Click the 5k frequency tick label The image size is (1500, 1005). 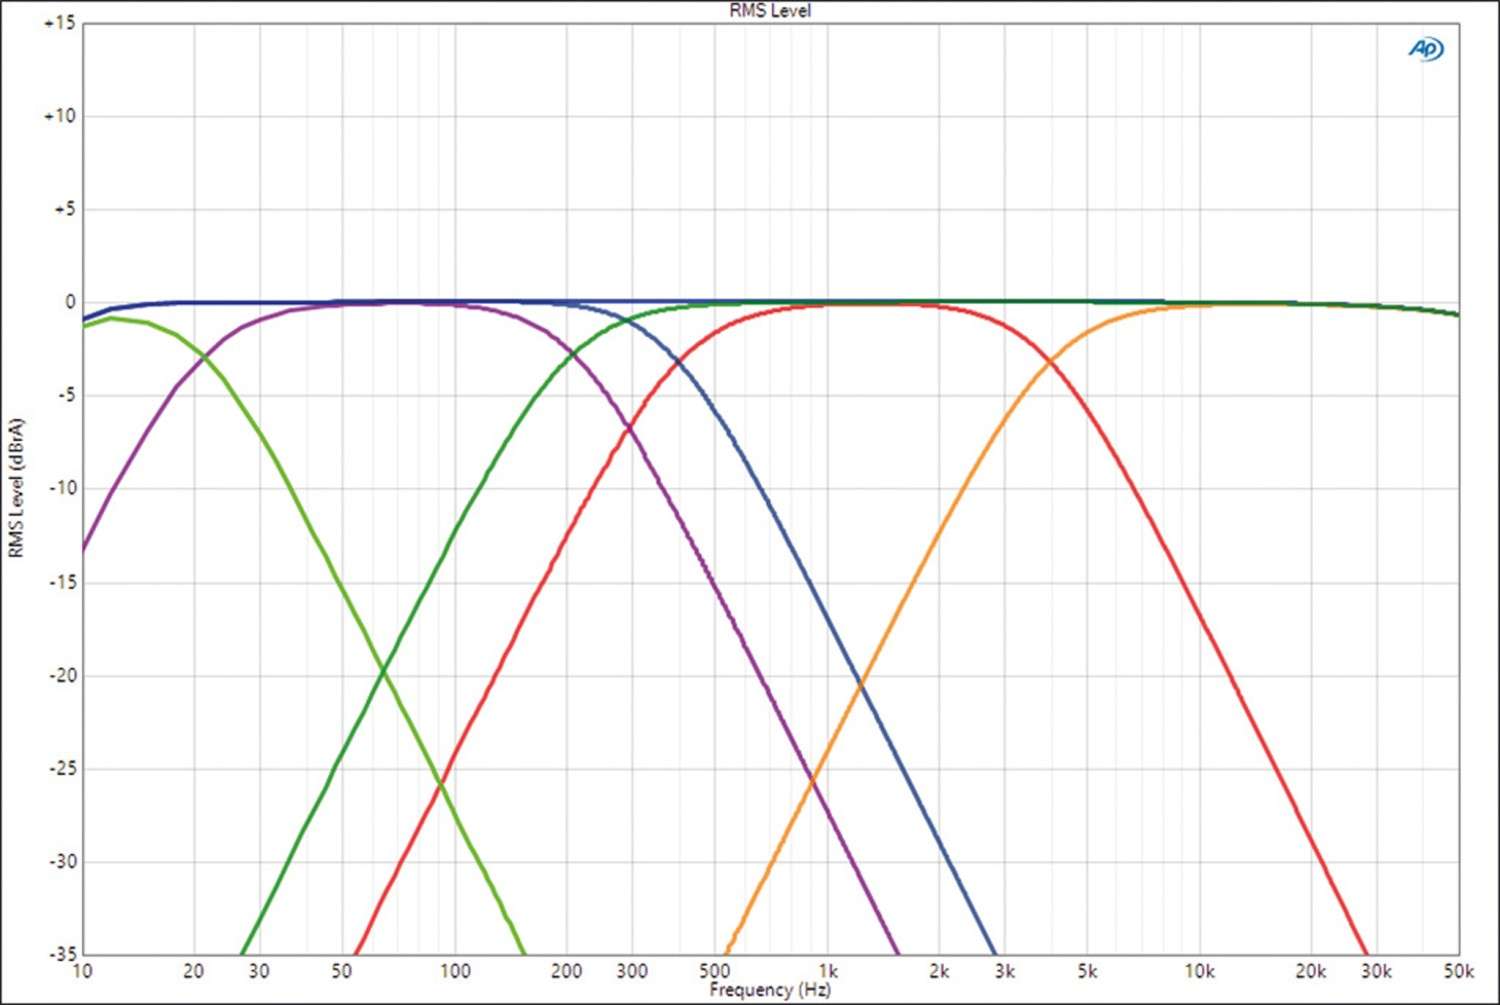[x=1087, y=971]
